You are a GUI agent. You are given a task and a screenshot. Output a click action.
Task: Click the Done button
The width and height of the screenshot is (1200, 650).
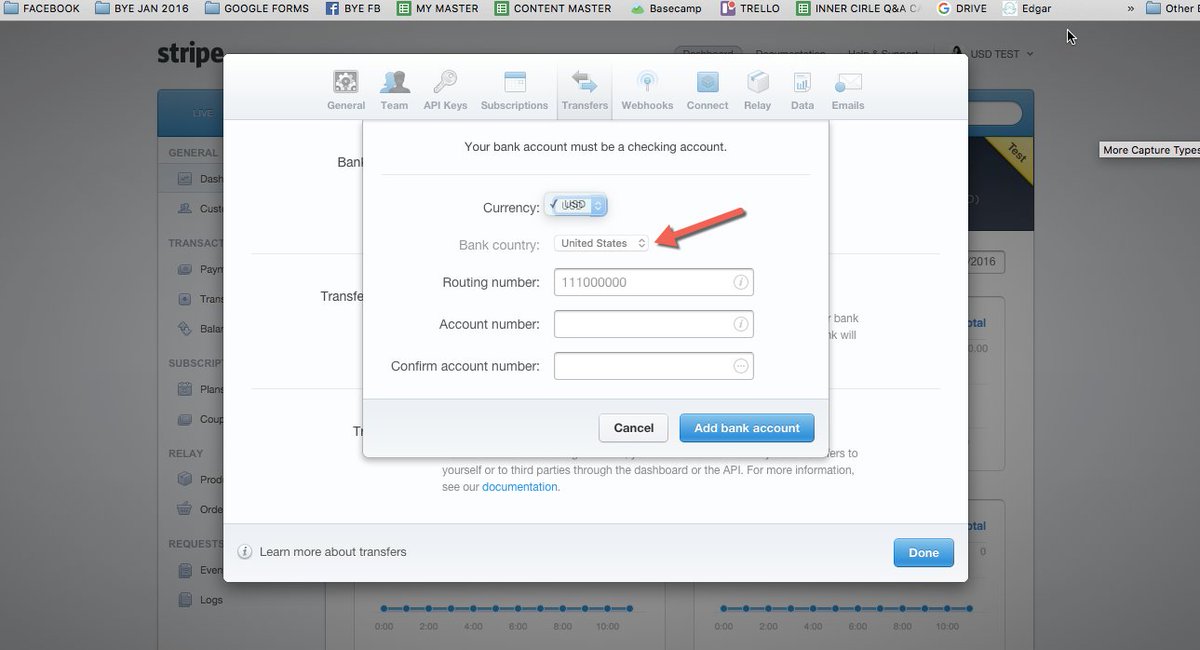click(924, 552)
